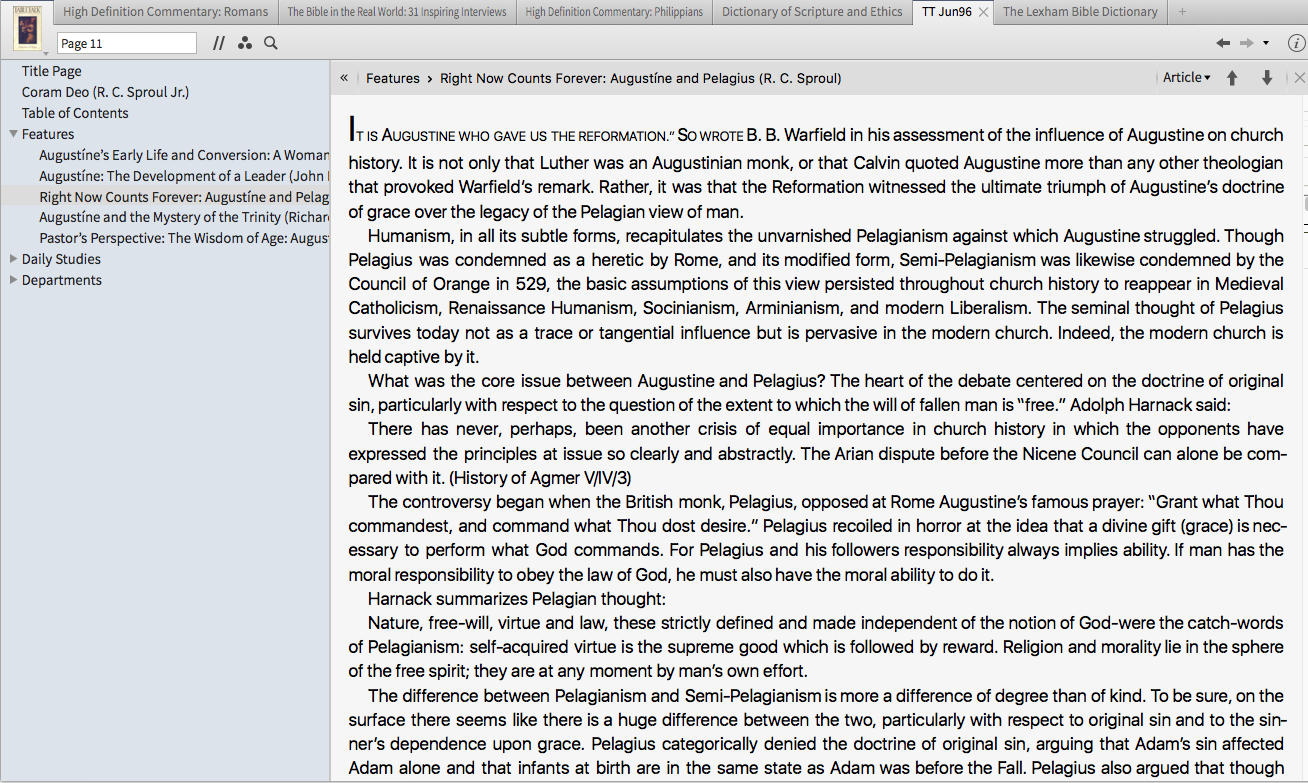Screen dimensions: 1308x783
Task: Click the citation "(History of Agmer V/IV/3)"
Action: coord(539,477)
